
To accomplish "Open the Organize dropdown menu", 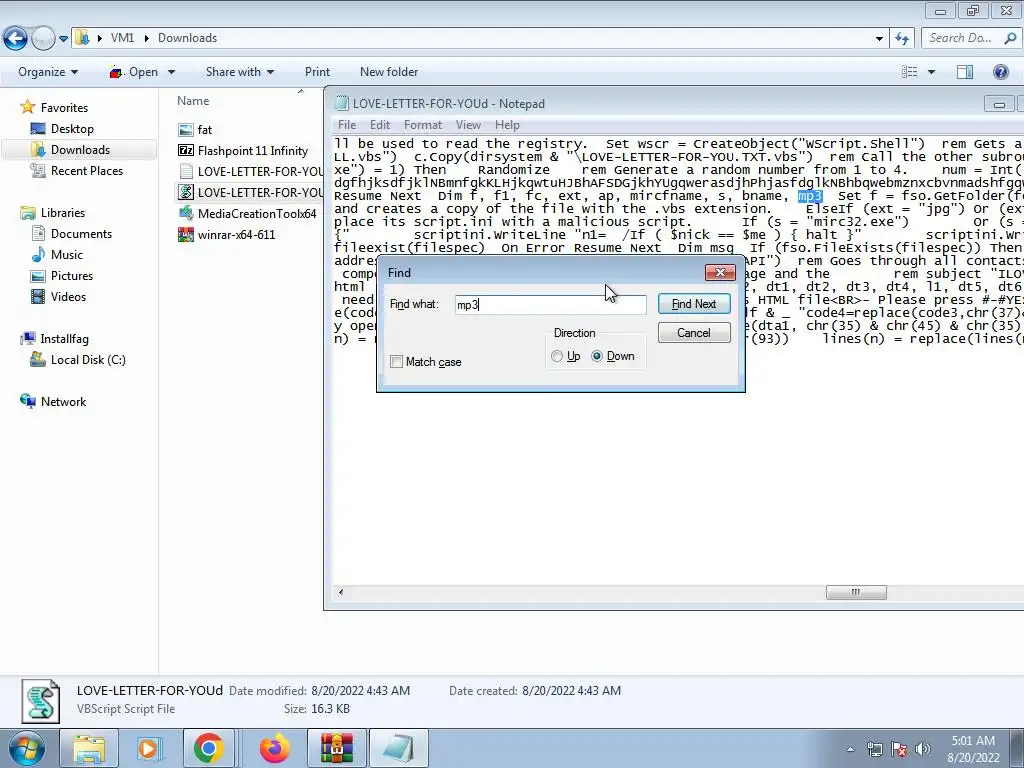I will (x=48, y=72).
